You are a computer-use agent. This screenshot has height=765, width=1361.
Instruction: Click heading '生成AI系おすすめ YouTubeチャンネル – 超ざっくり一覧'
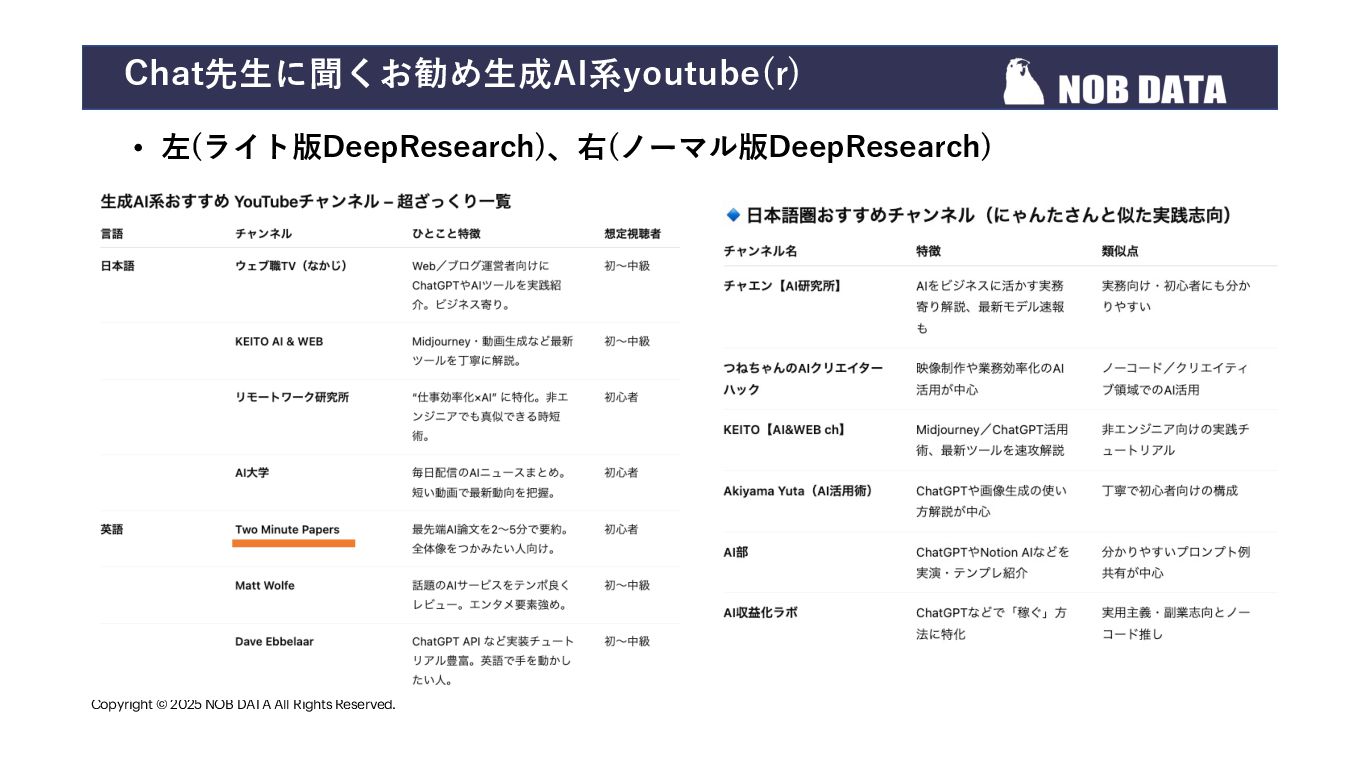pyautogui.click(x=306, y=201)
